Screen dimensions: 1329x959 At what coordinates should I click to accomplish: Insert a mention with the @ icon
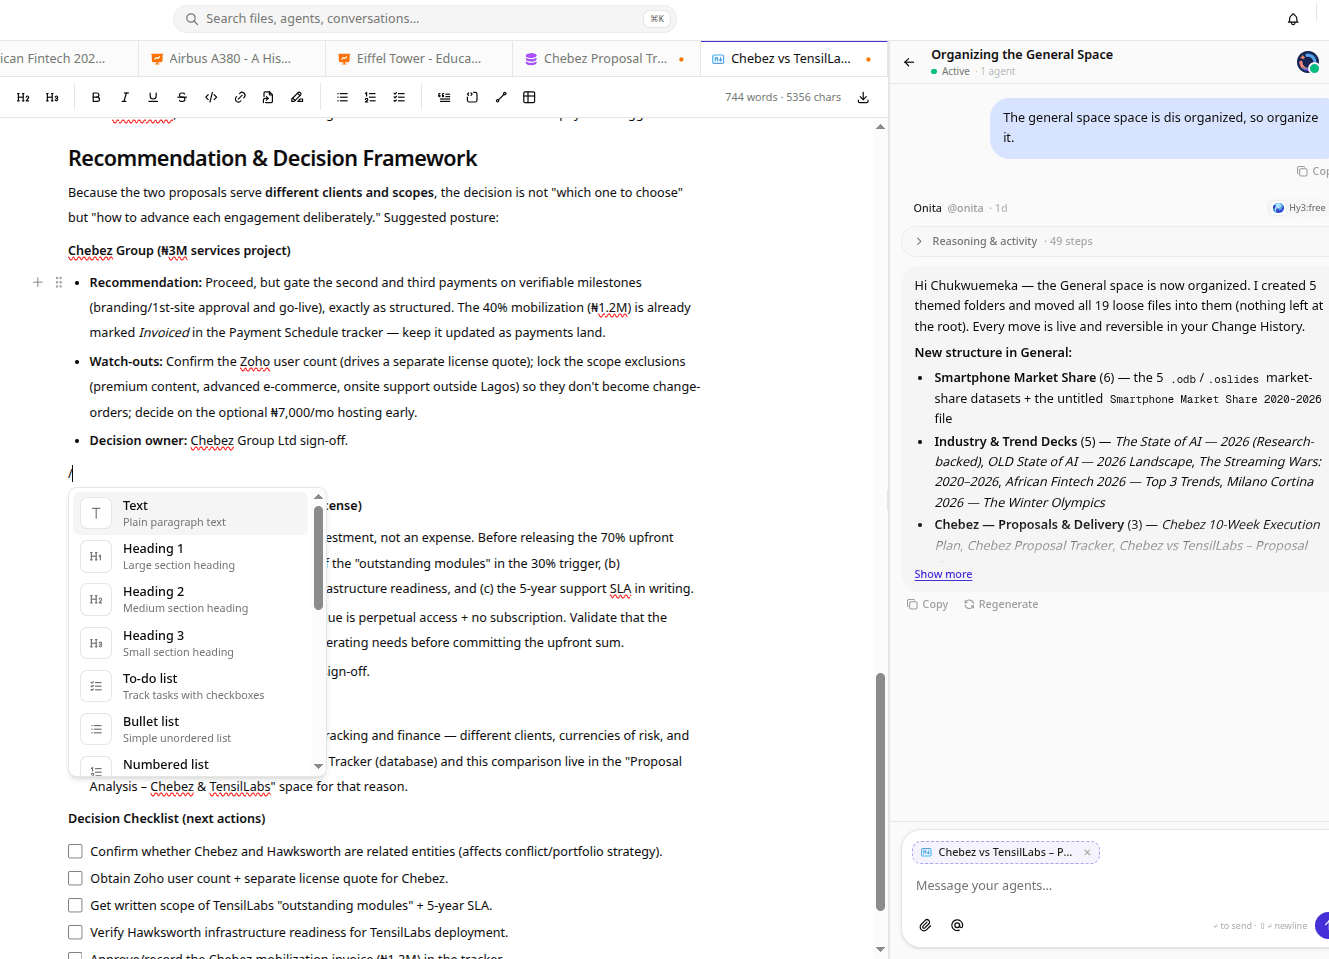pyautogui.click(x=957, y=925)
